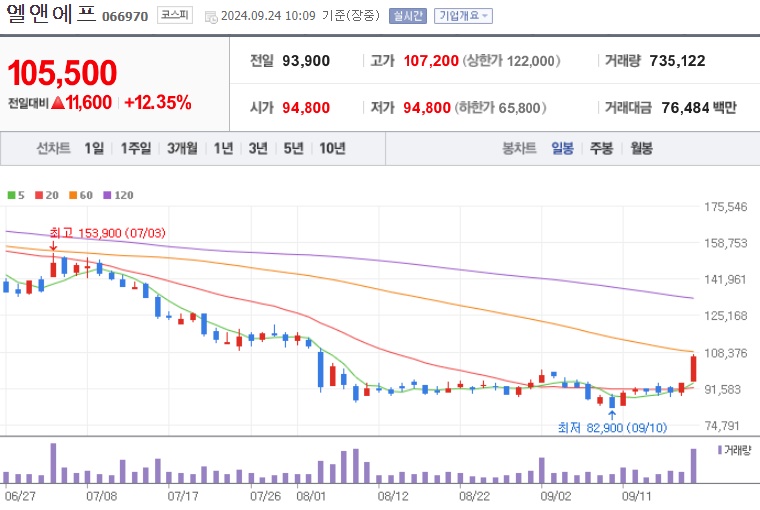Click the 최고 153,900 (07/03) annotation

[x=108, y=233]
